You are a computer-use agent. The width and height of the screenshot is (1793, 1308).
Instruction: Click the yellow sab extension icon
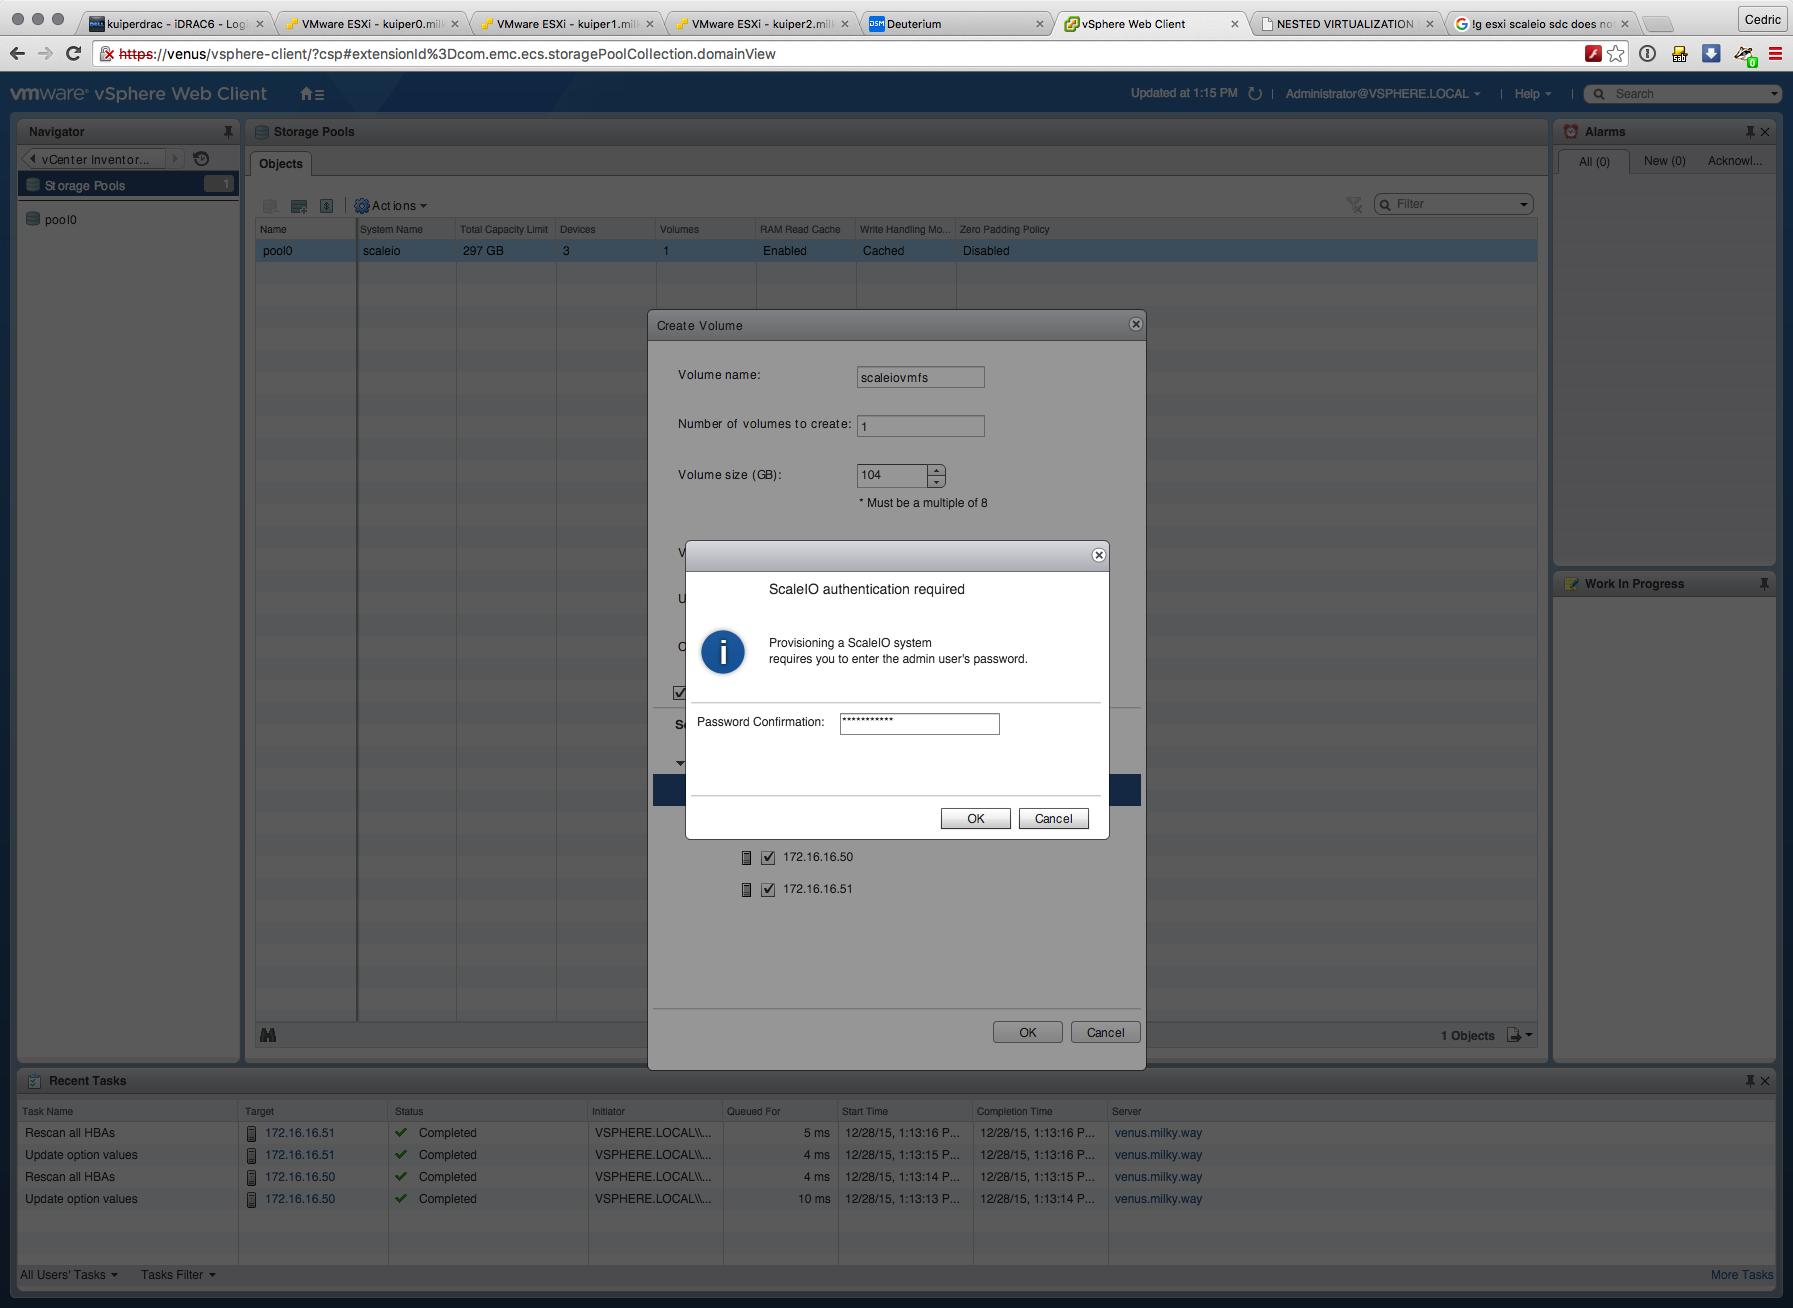tap(1680, 54)
